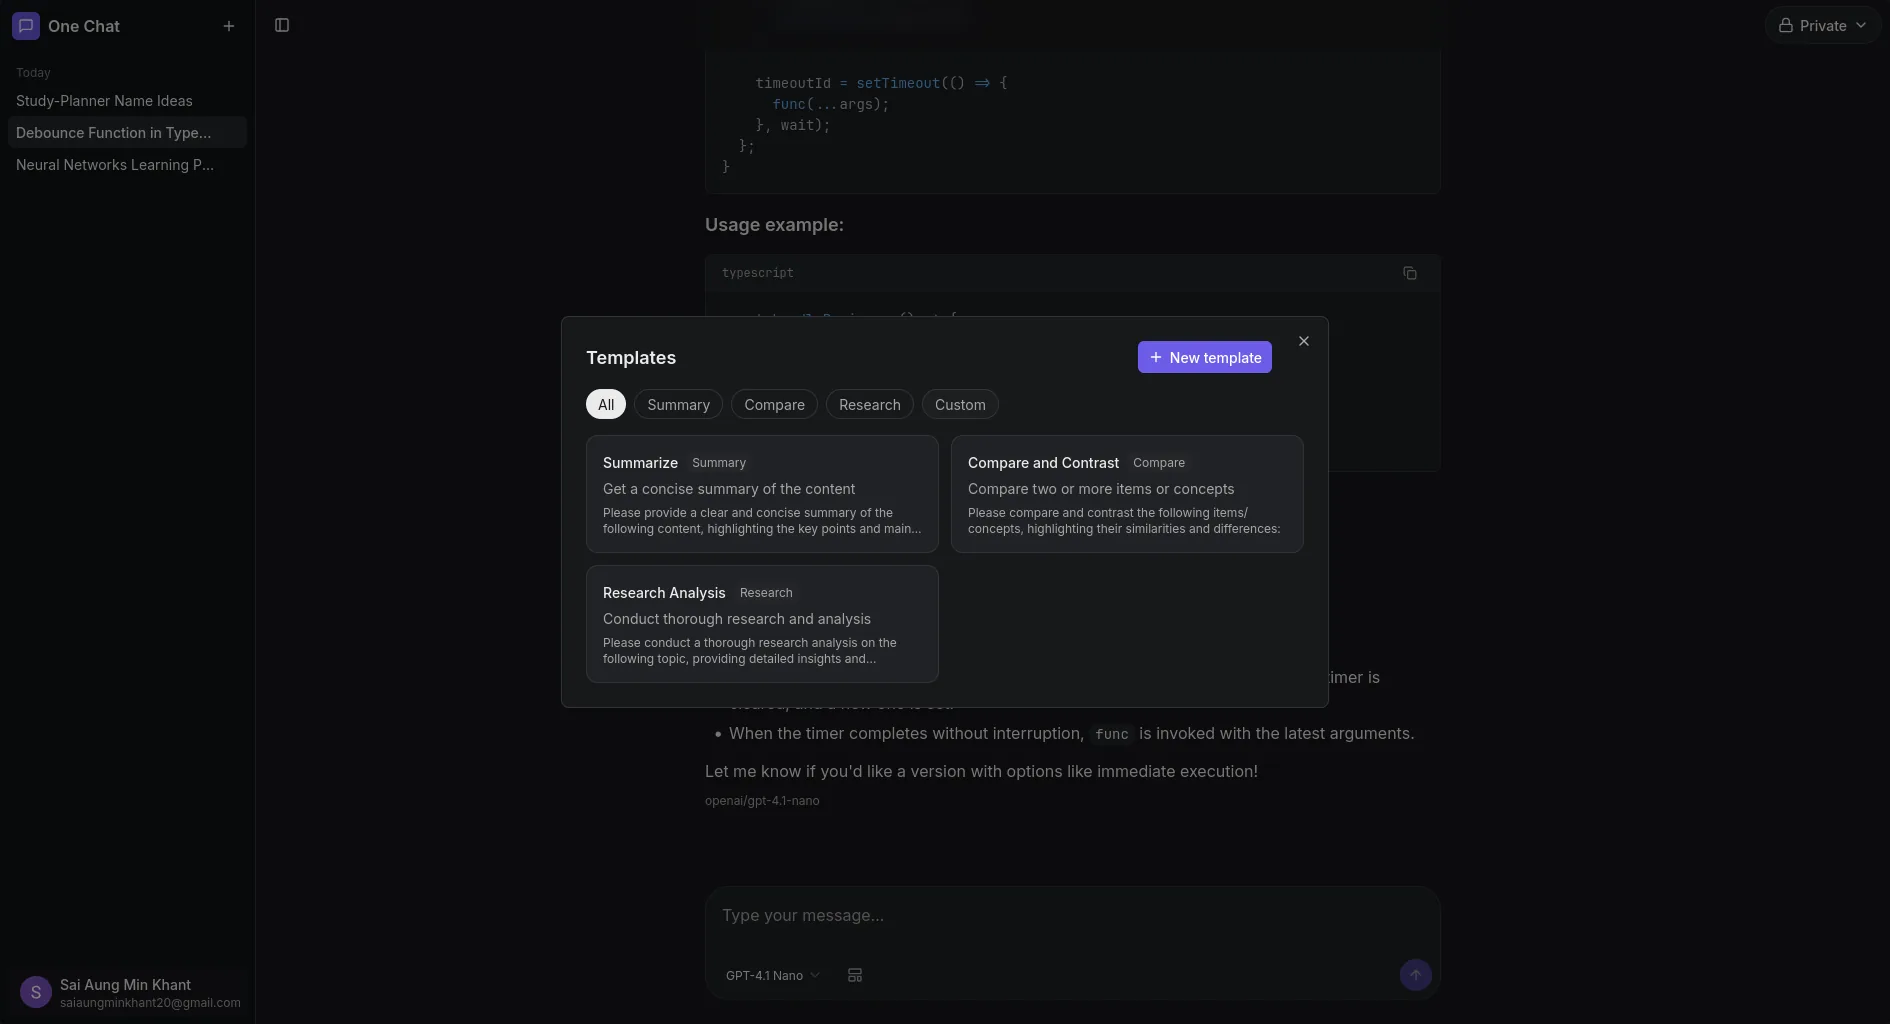The image size is (1890, 1024).
Task: Click the Sai Aung Min Khant account name
Action: [x=125, y=985]
